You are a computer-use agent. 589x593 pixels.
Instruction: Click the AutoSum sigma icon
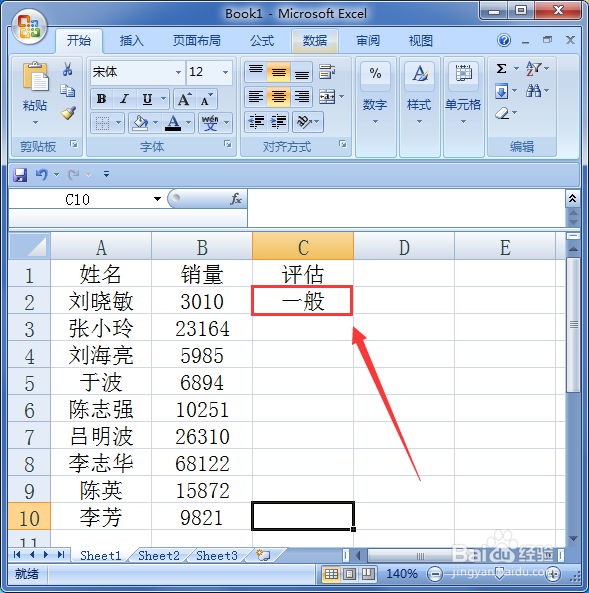click(501, 68)
